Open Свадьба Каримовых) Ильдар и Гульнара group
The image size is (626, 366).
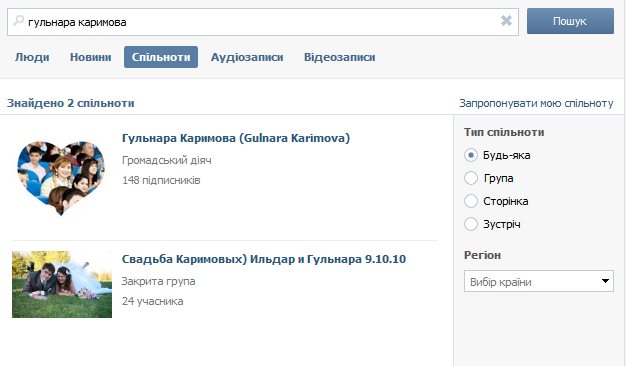pyautogui.click(x=264, y=259)
